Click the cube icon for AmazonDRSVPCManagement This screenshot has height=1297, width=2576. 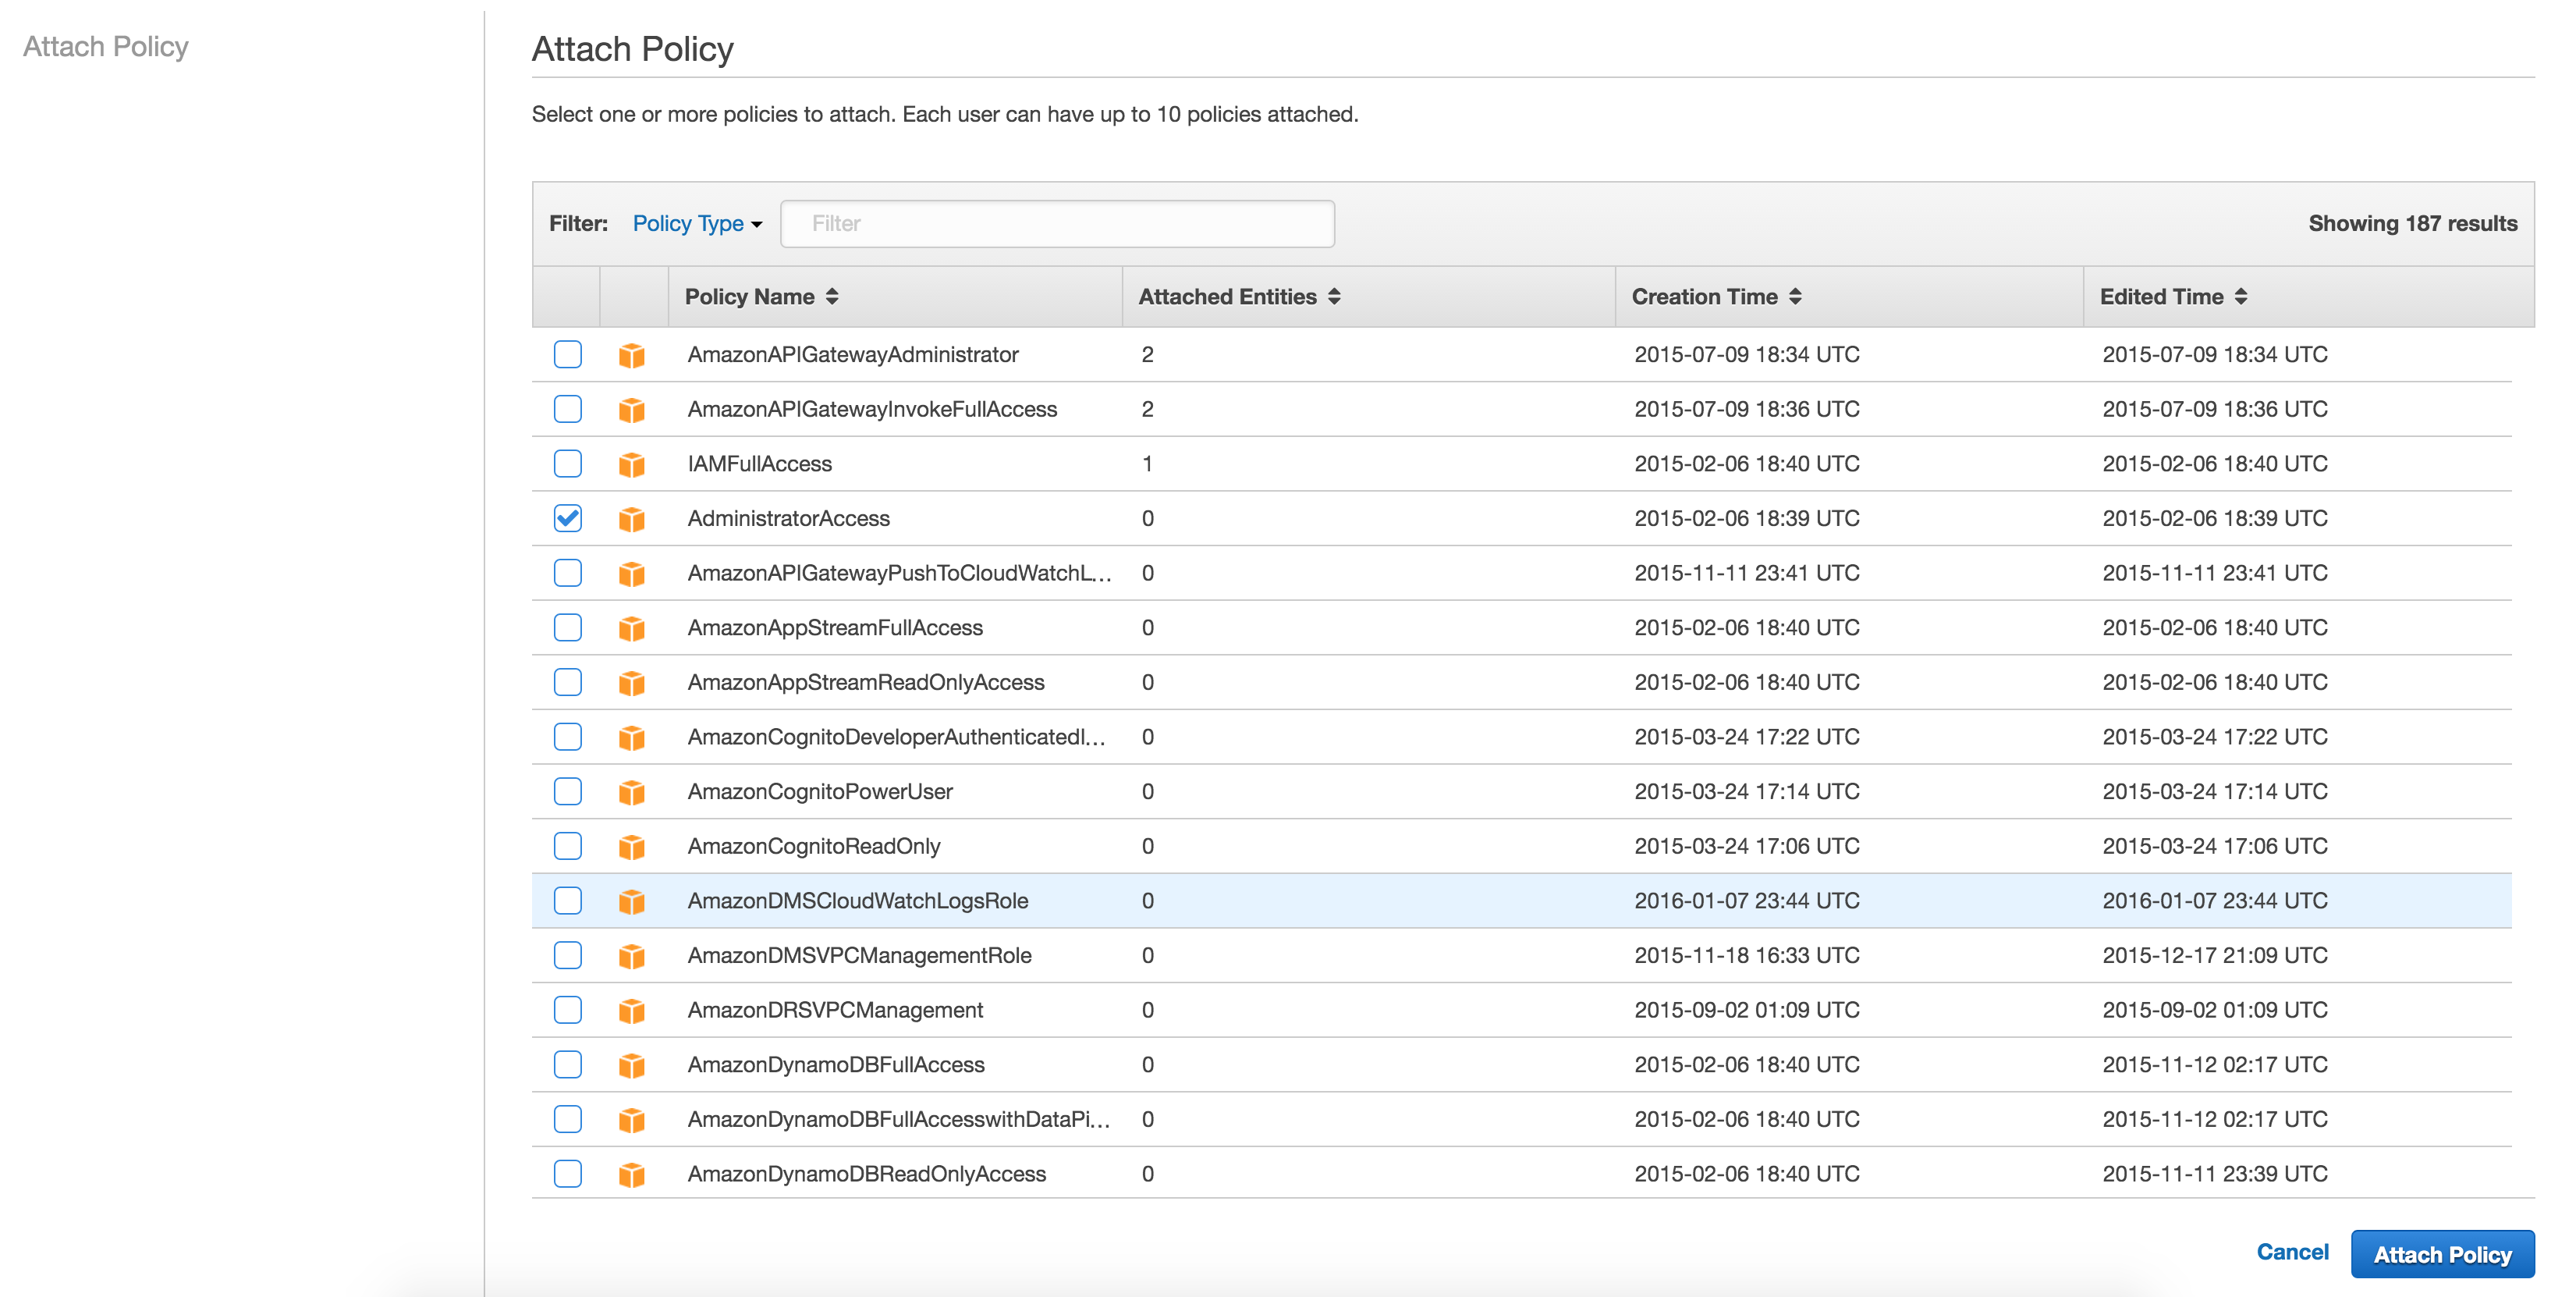(632, 1009)
